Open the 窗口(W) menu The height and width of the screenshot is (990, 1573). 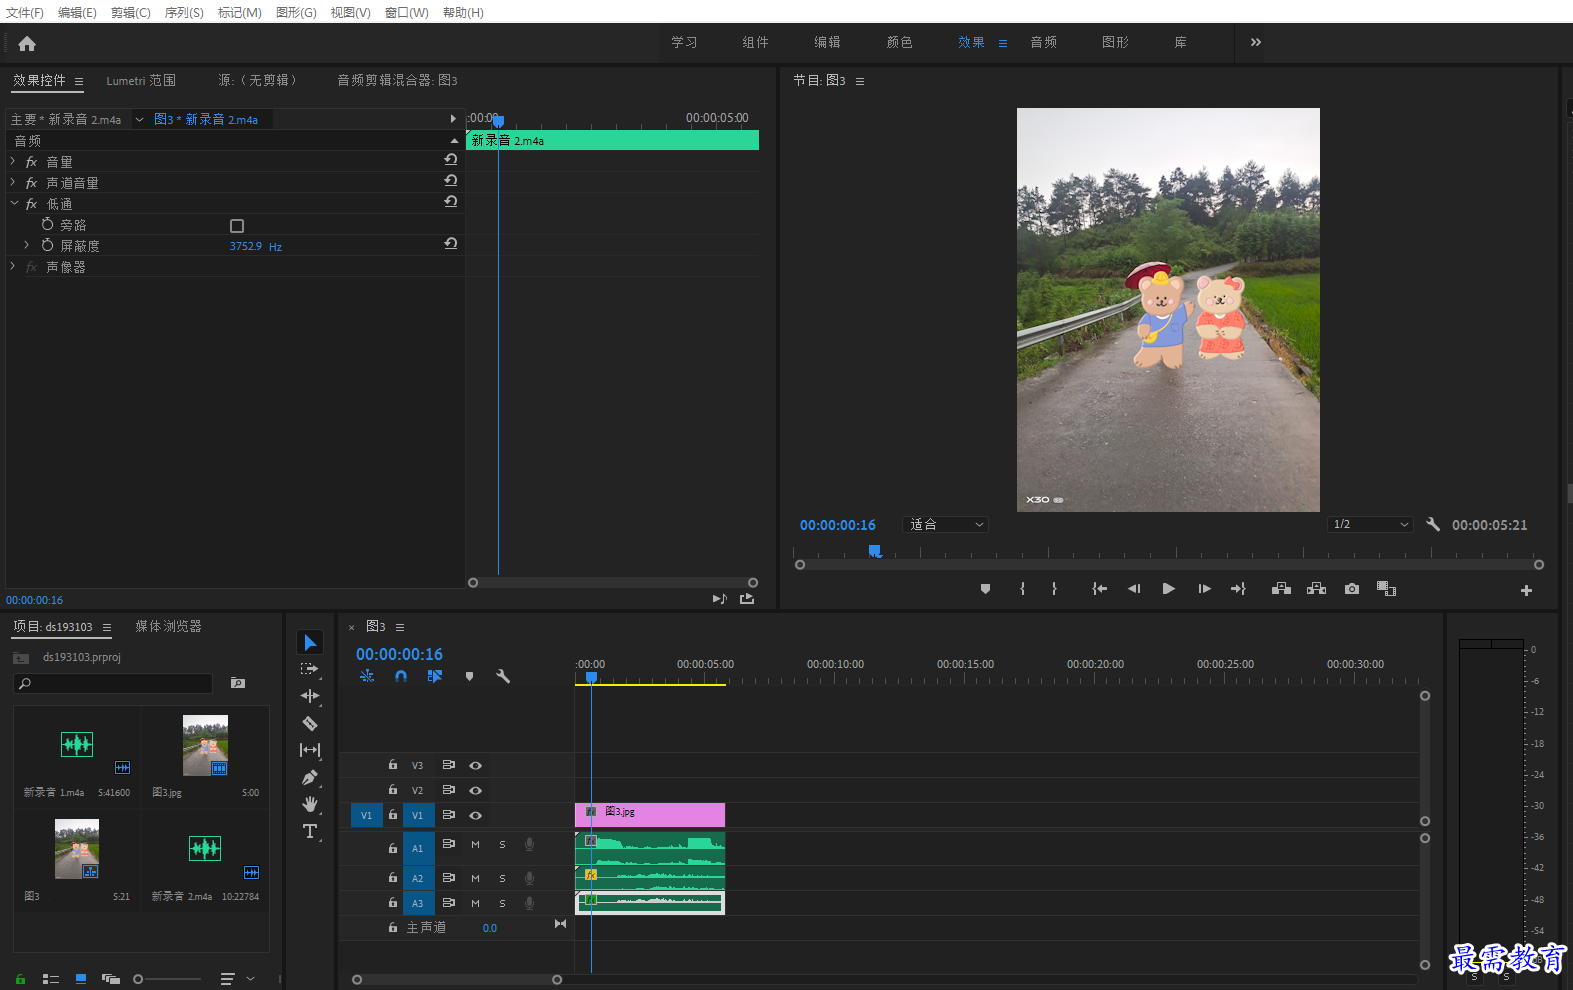406,12
